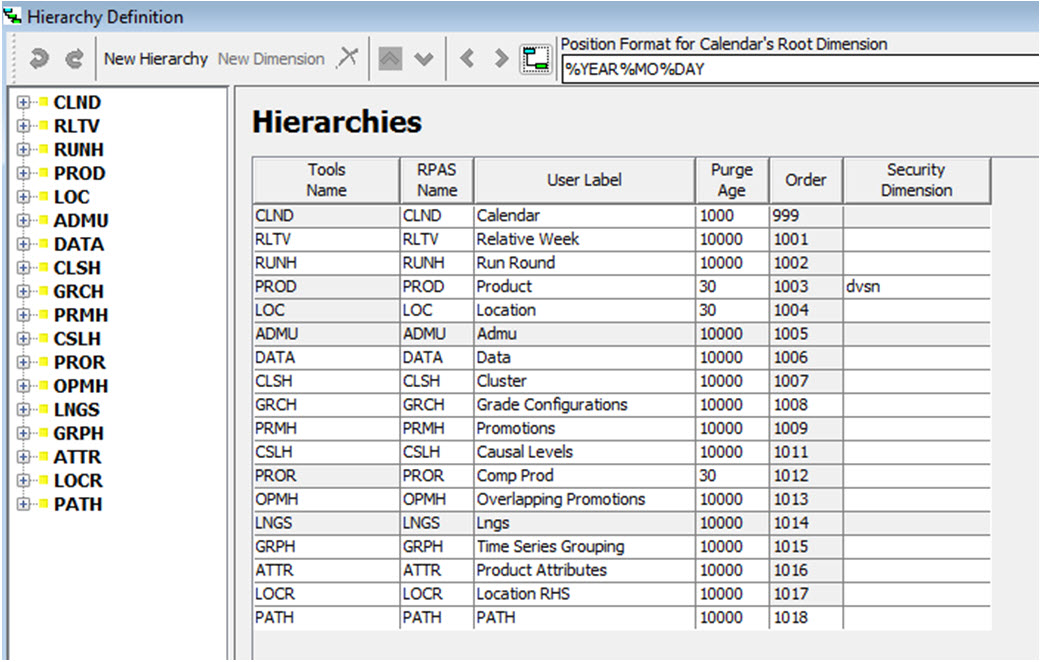Click the User Label column header

click(584, 180)
